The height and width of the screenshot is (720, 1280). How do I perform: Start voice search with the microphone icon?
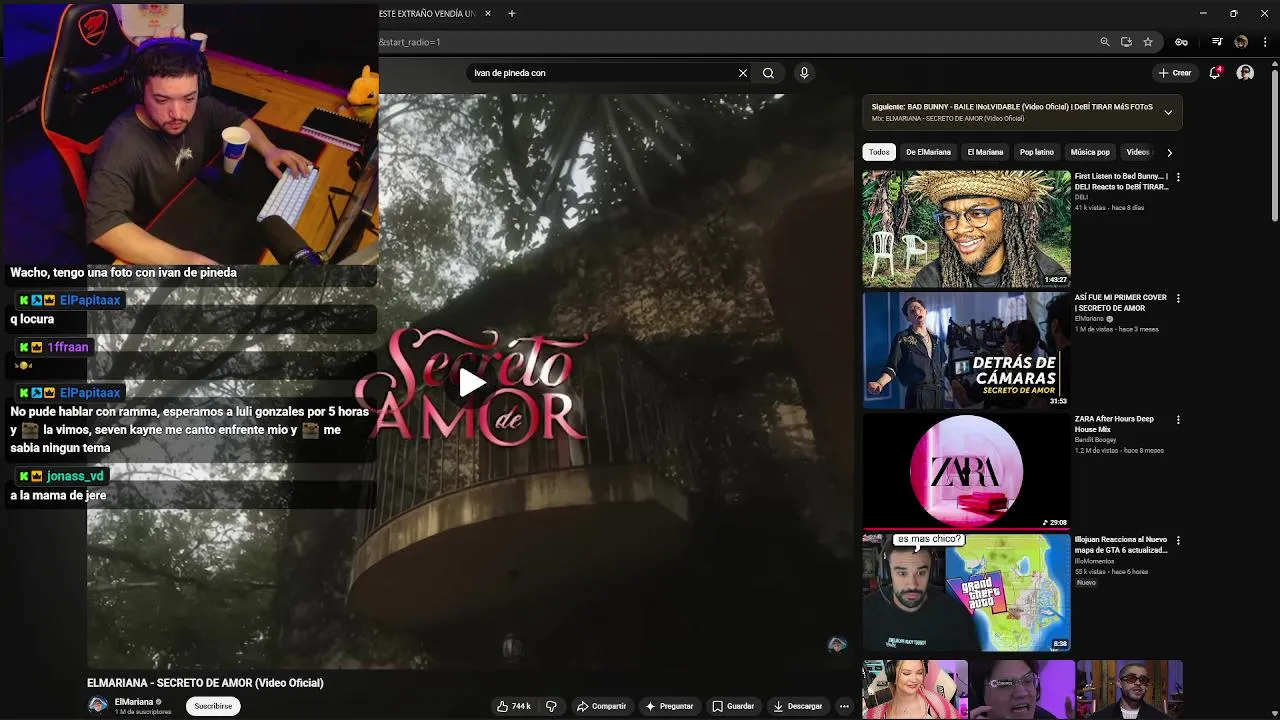point(804,73)
